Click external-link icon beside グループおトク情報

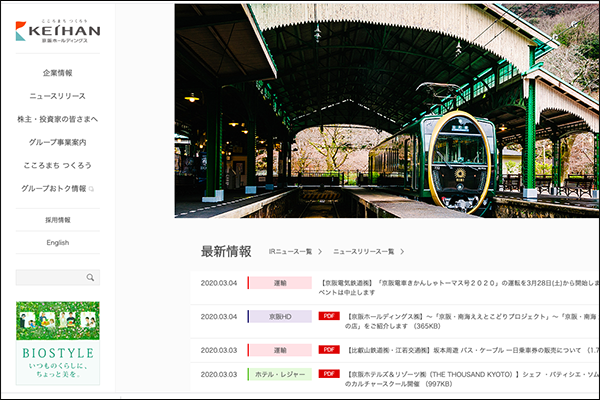(92, 188)
